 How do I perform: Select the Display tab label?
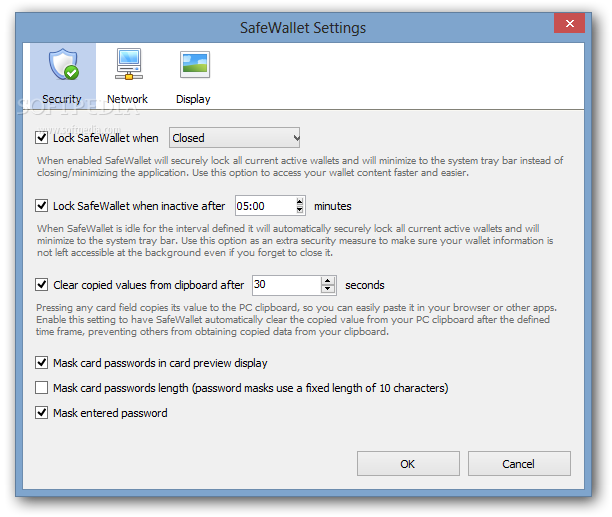(x=193, y=99)
